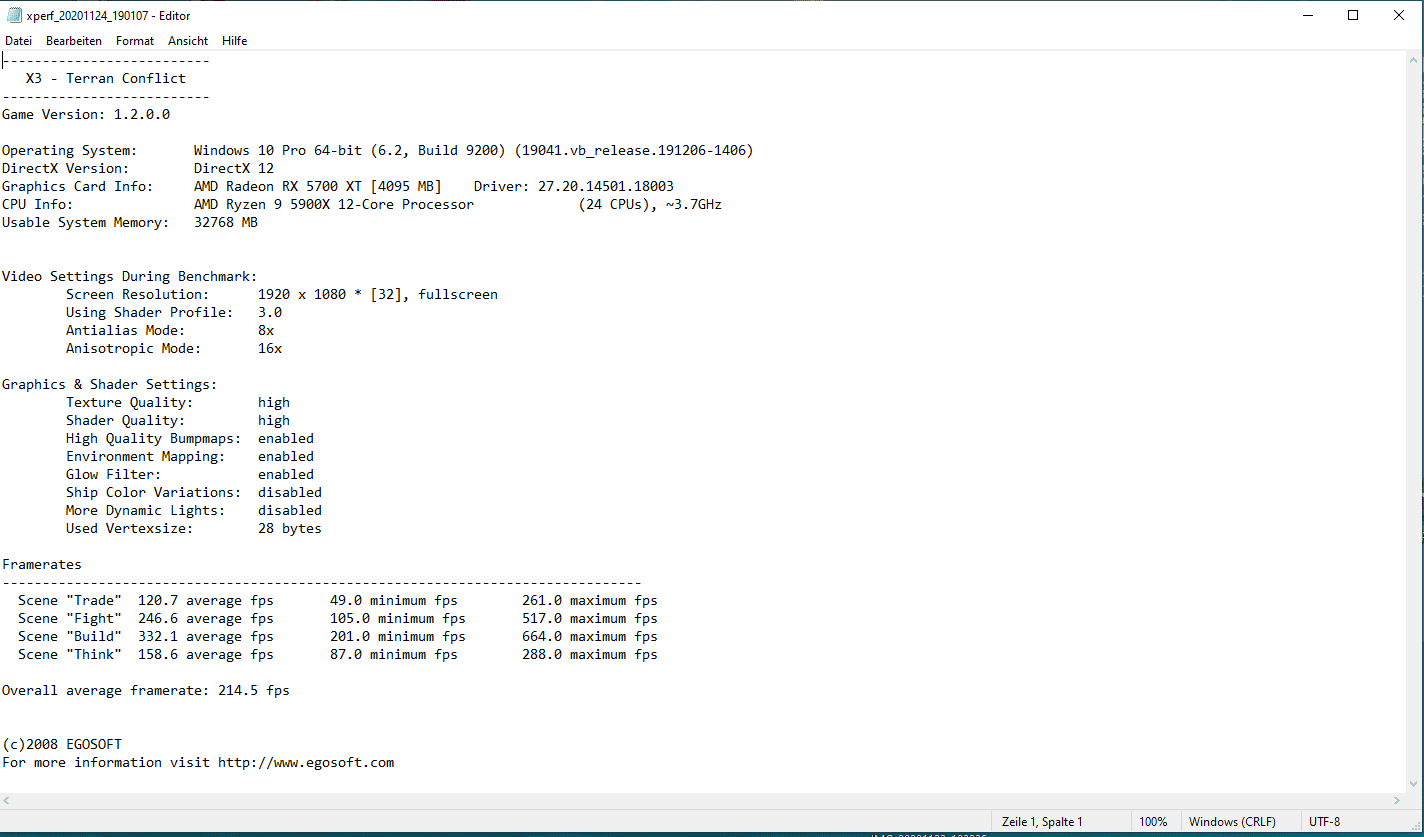1424x837 pixels.
Task: Close the Editor window
Action: pyautogui.click(x=1399, y=15)
